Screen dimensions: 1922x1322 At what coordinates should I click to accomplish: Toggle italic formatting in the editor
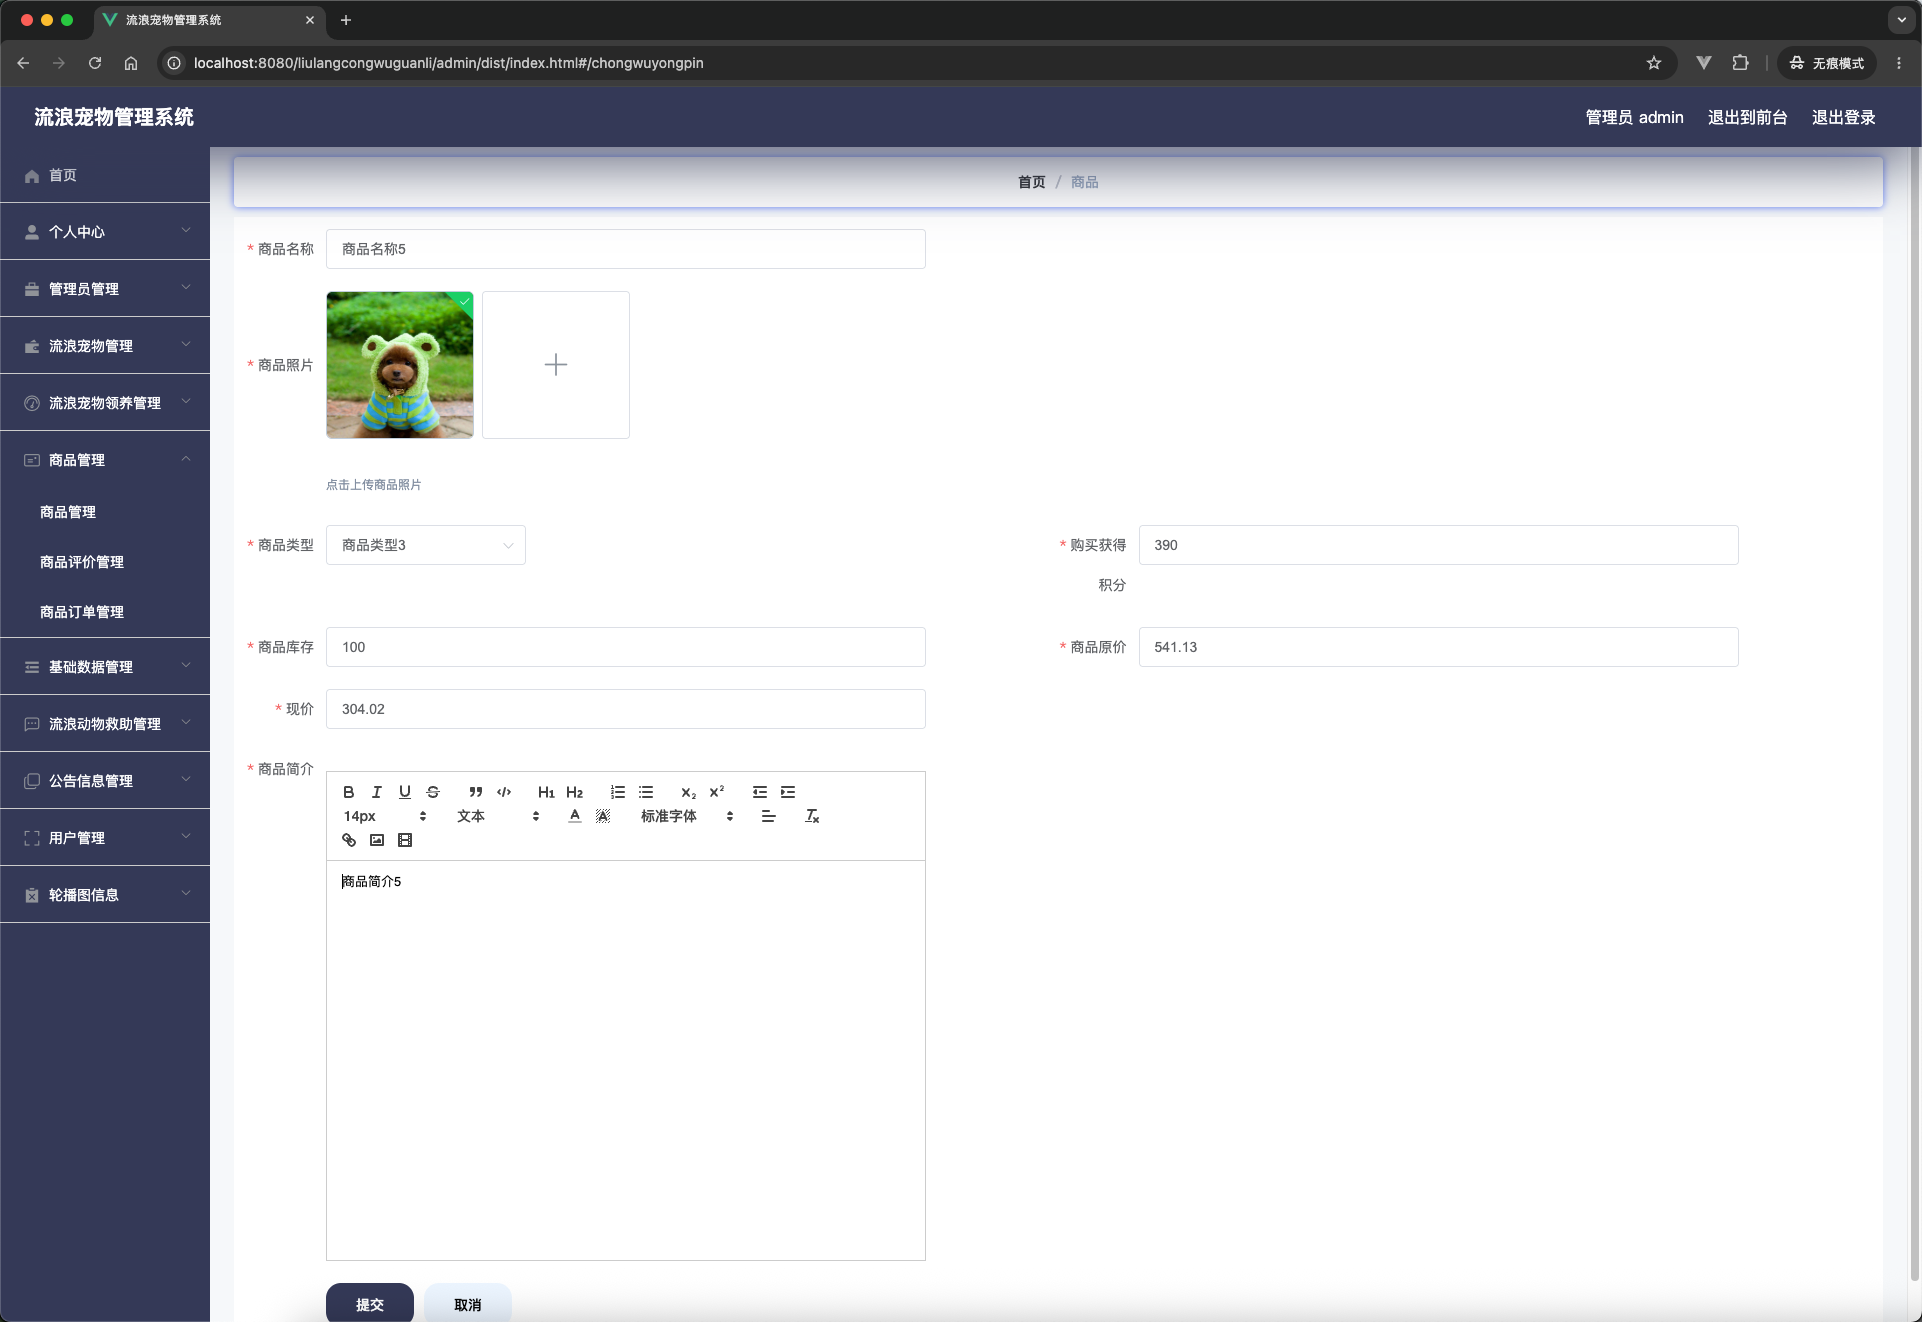click(x=377, y=792)
